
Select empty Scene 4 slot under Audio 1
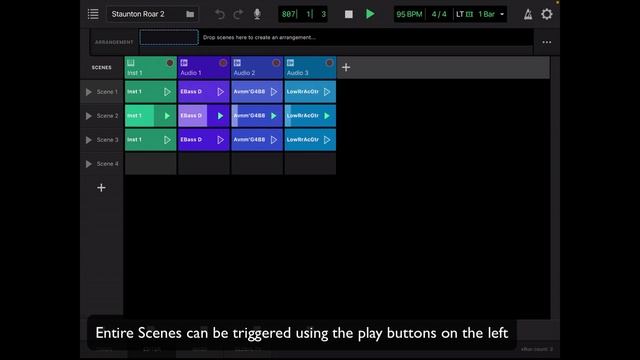204,164
